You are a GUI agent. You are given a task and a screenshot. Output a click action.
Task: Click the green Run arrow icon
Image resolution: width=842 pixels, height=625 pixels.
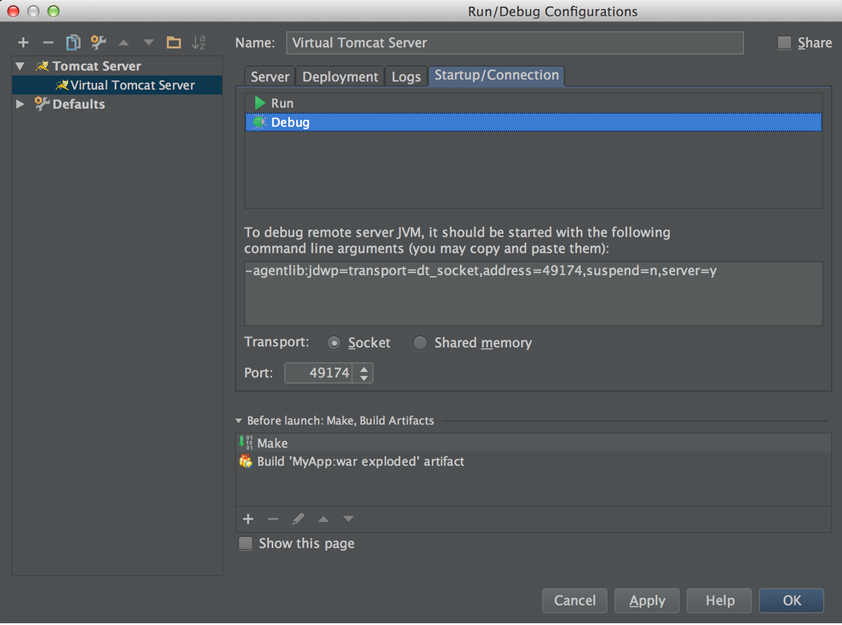point(260,103)
